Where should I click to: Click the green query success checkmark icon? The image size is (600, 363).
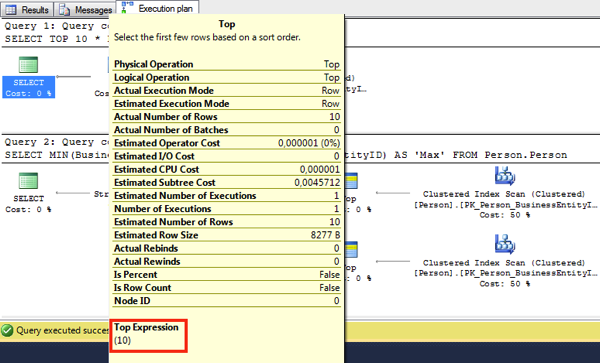[7, 330]
